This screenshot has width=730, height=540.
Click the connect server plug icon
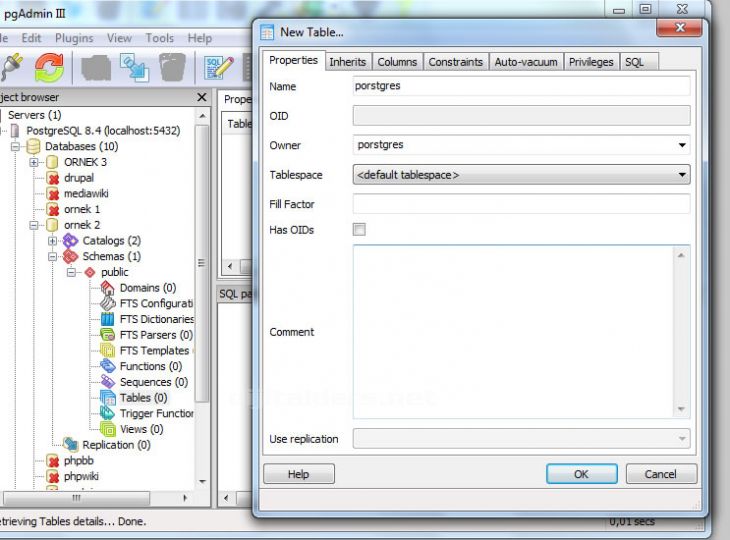point(11,68)
